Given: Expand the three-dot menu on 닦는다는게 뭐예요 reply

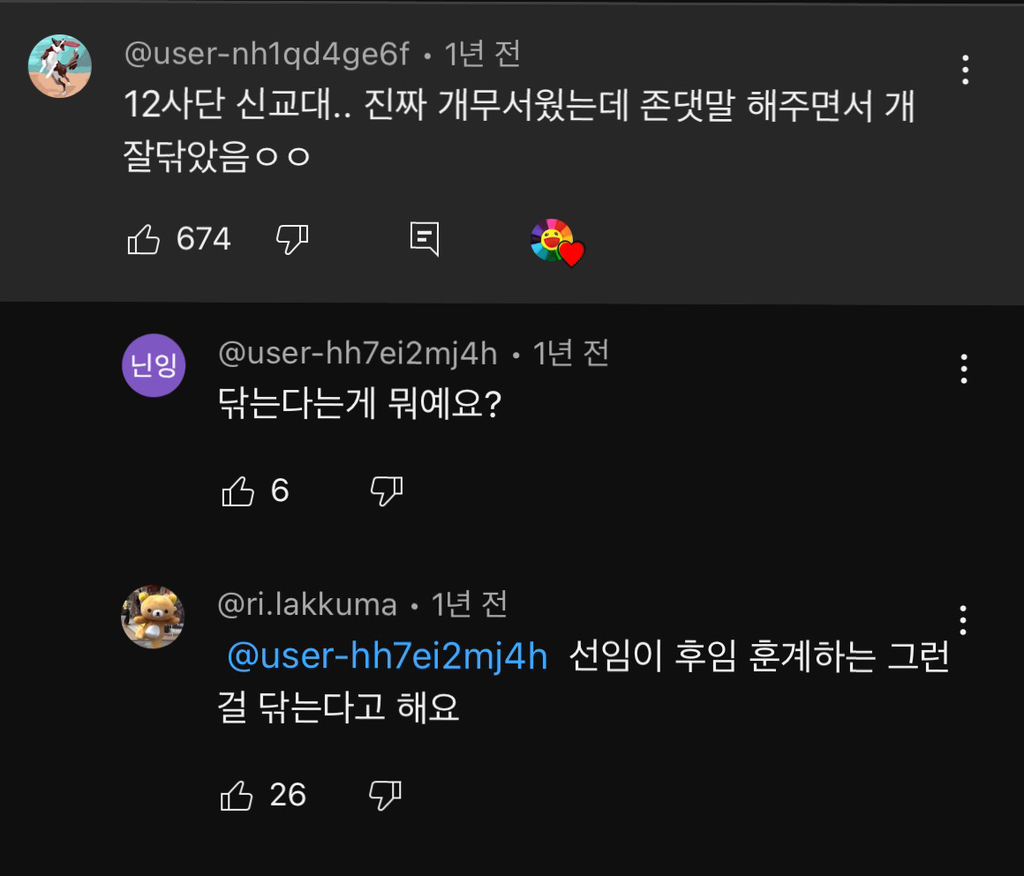Looking at the screenshot, I should [x=964, y=369].
